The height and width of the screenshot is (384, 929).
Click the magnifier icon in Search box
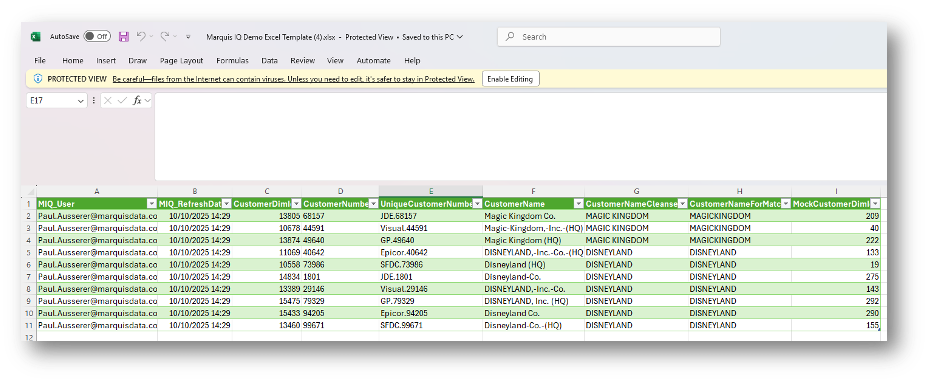pyautogui.click(x=510, y=37)
